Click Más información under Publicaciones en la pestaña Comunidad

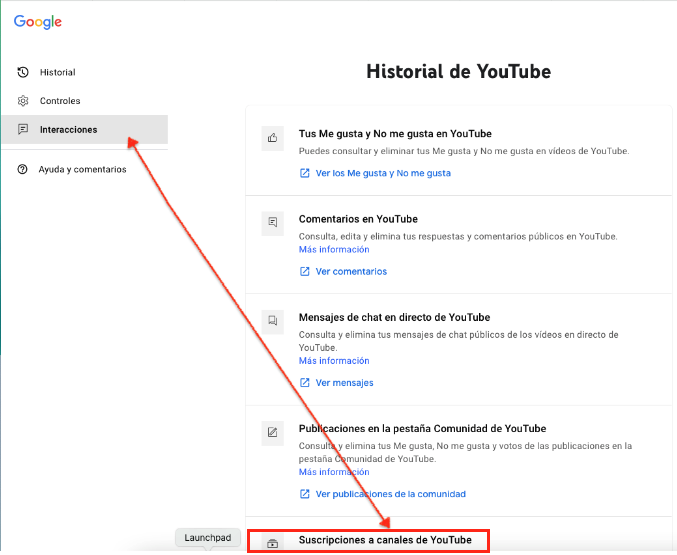pos(334,472)
